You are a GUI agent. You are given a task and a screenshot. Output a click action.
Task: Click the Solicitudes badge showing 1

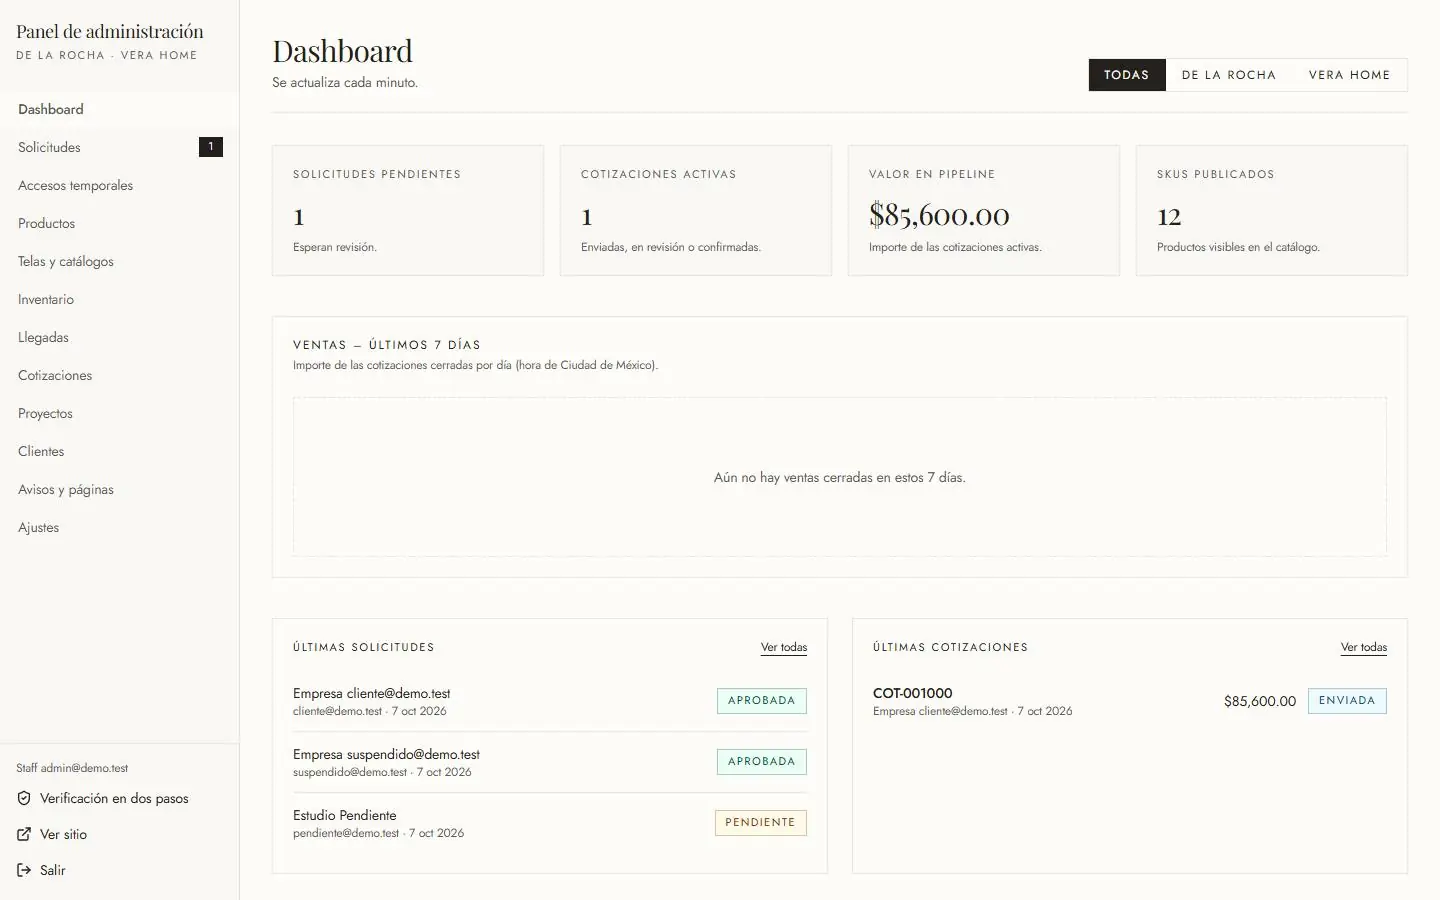click(211, 147)
